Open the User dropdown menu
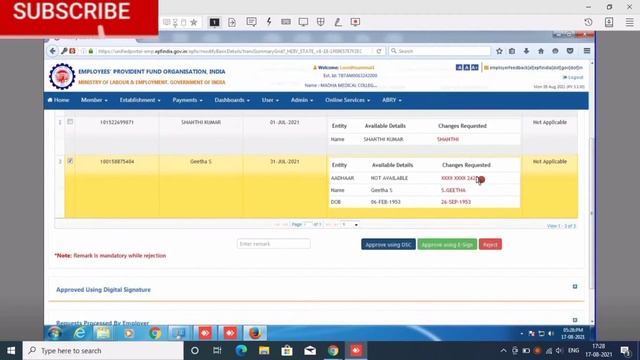 [270, 100]
